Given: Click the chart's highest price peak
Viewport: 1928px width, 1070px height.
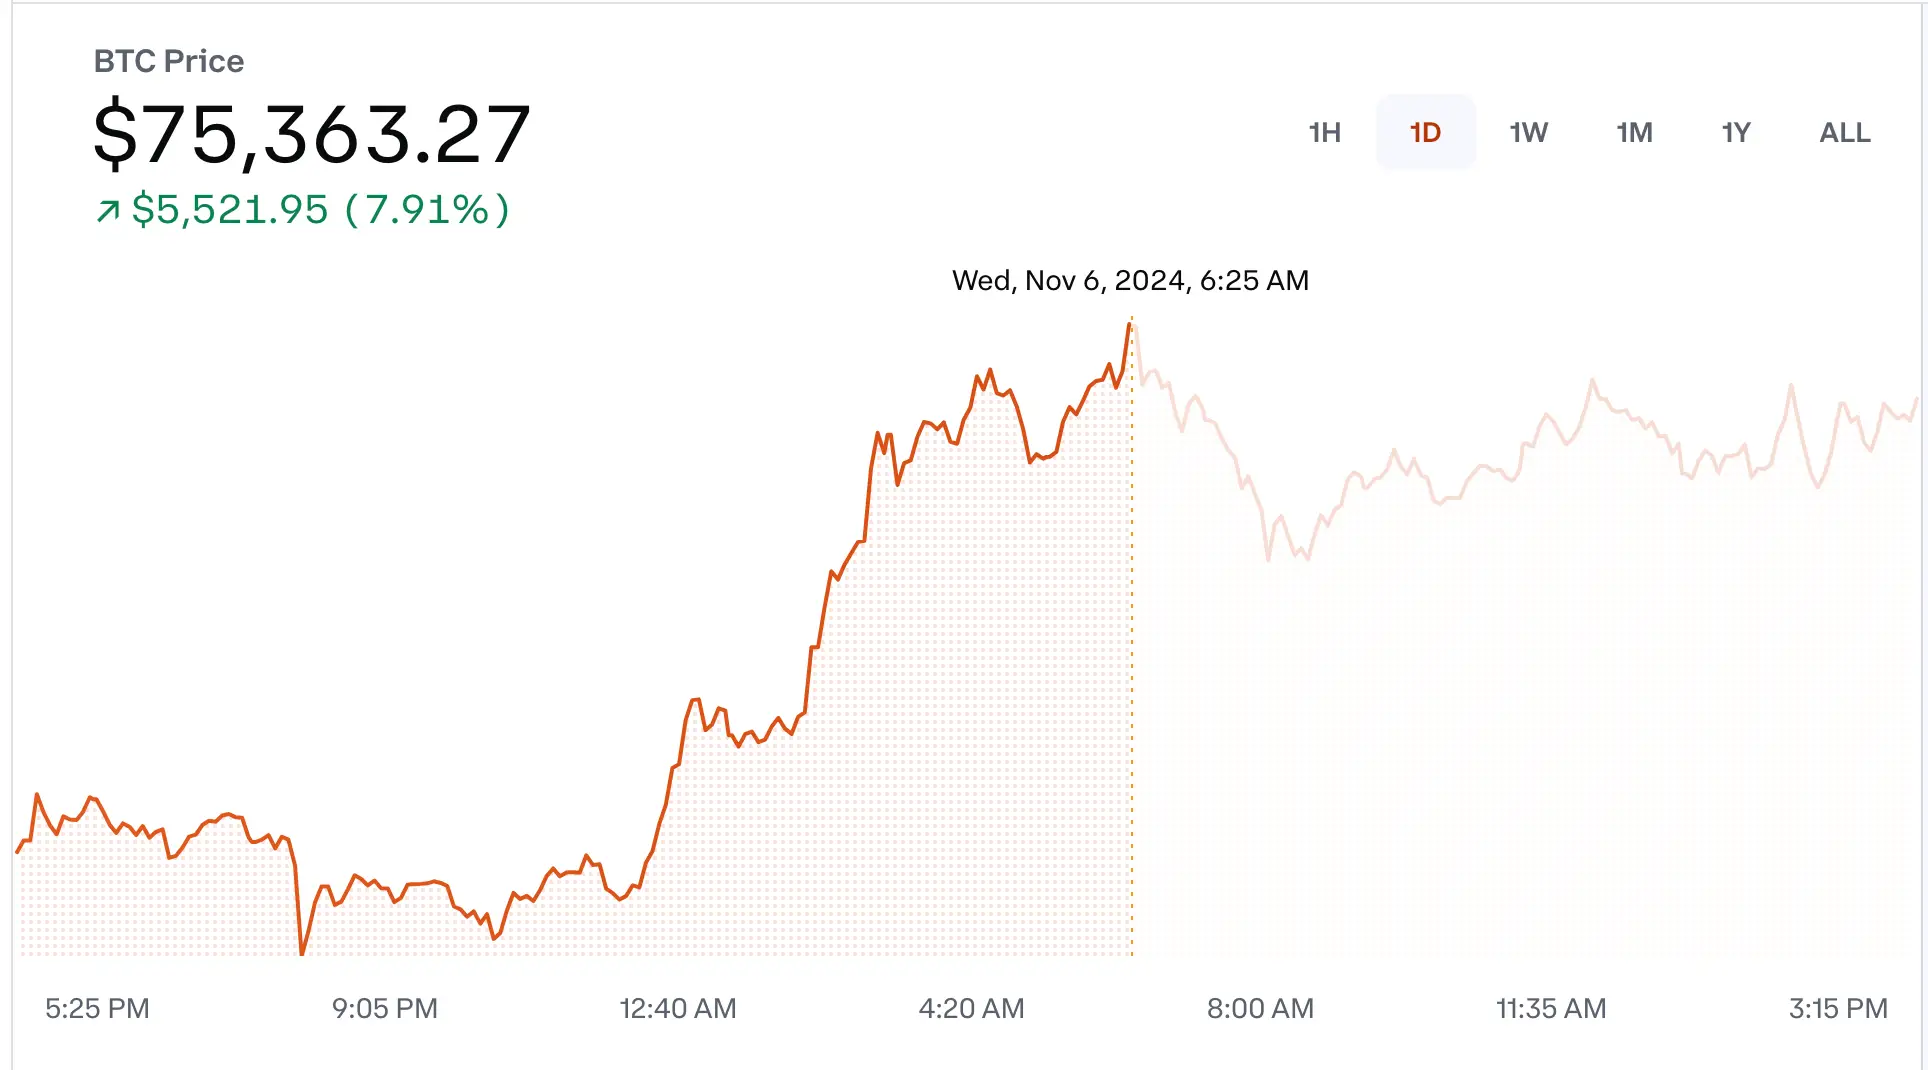Looking at the screenshot, I should [1128, 325].
